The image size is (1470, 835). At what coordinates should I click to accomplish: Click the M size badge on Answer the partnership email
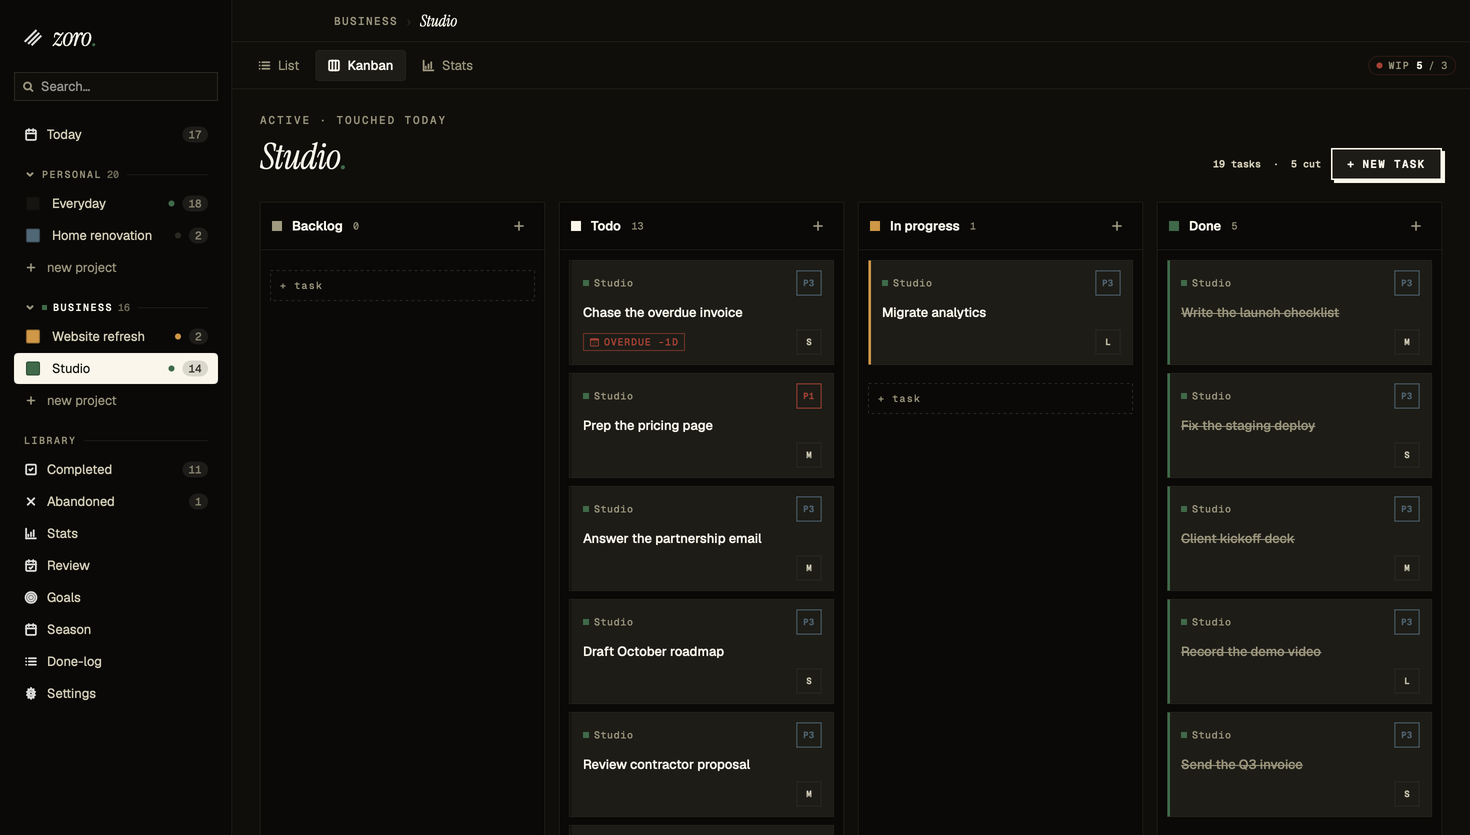(809, 568)
